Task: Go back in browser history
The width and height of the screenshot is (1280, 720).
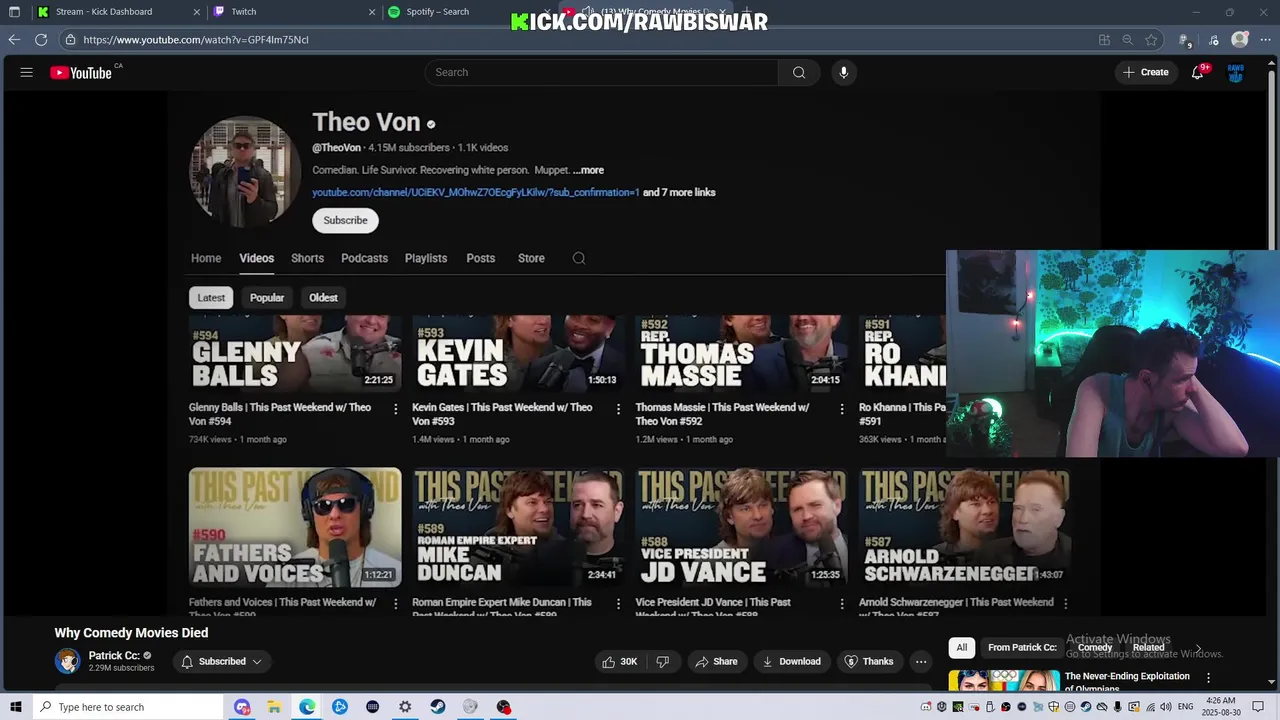Action: click(14, 40)
